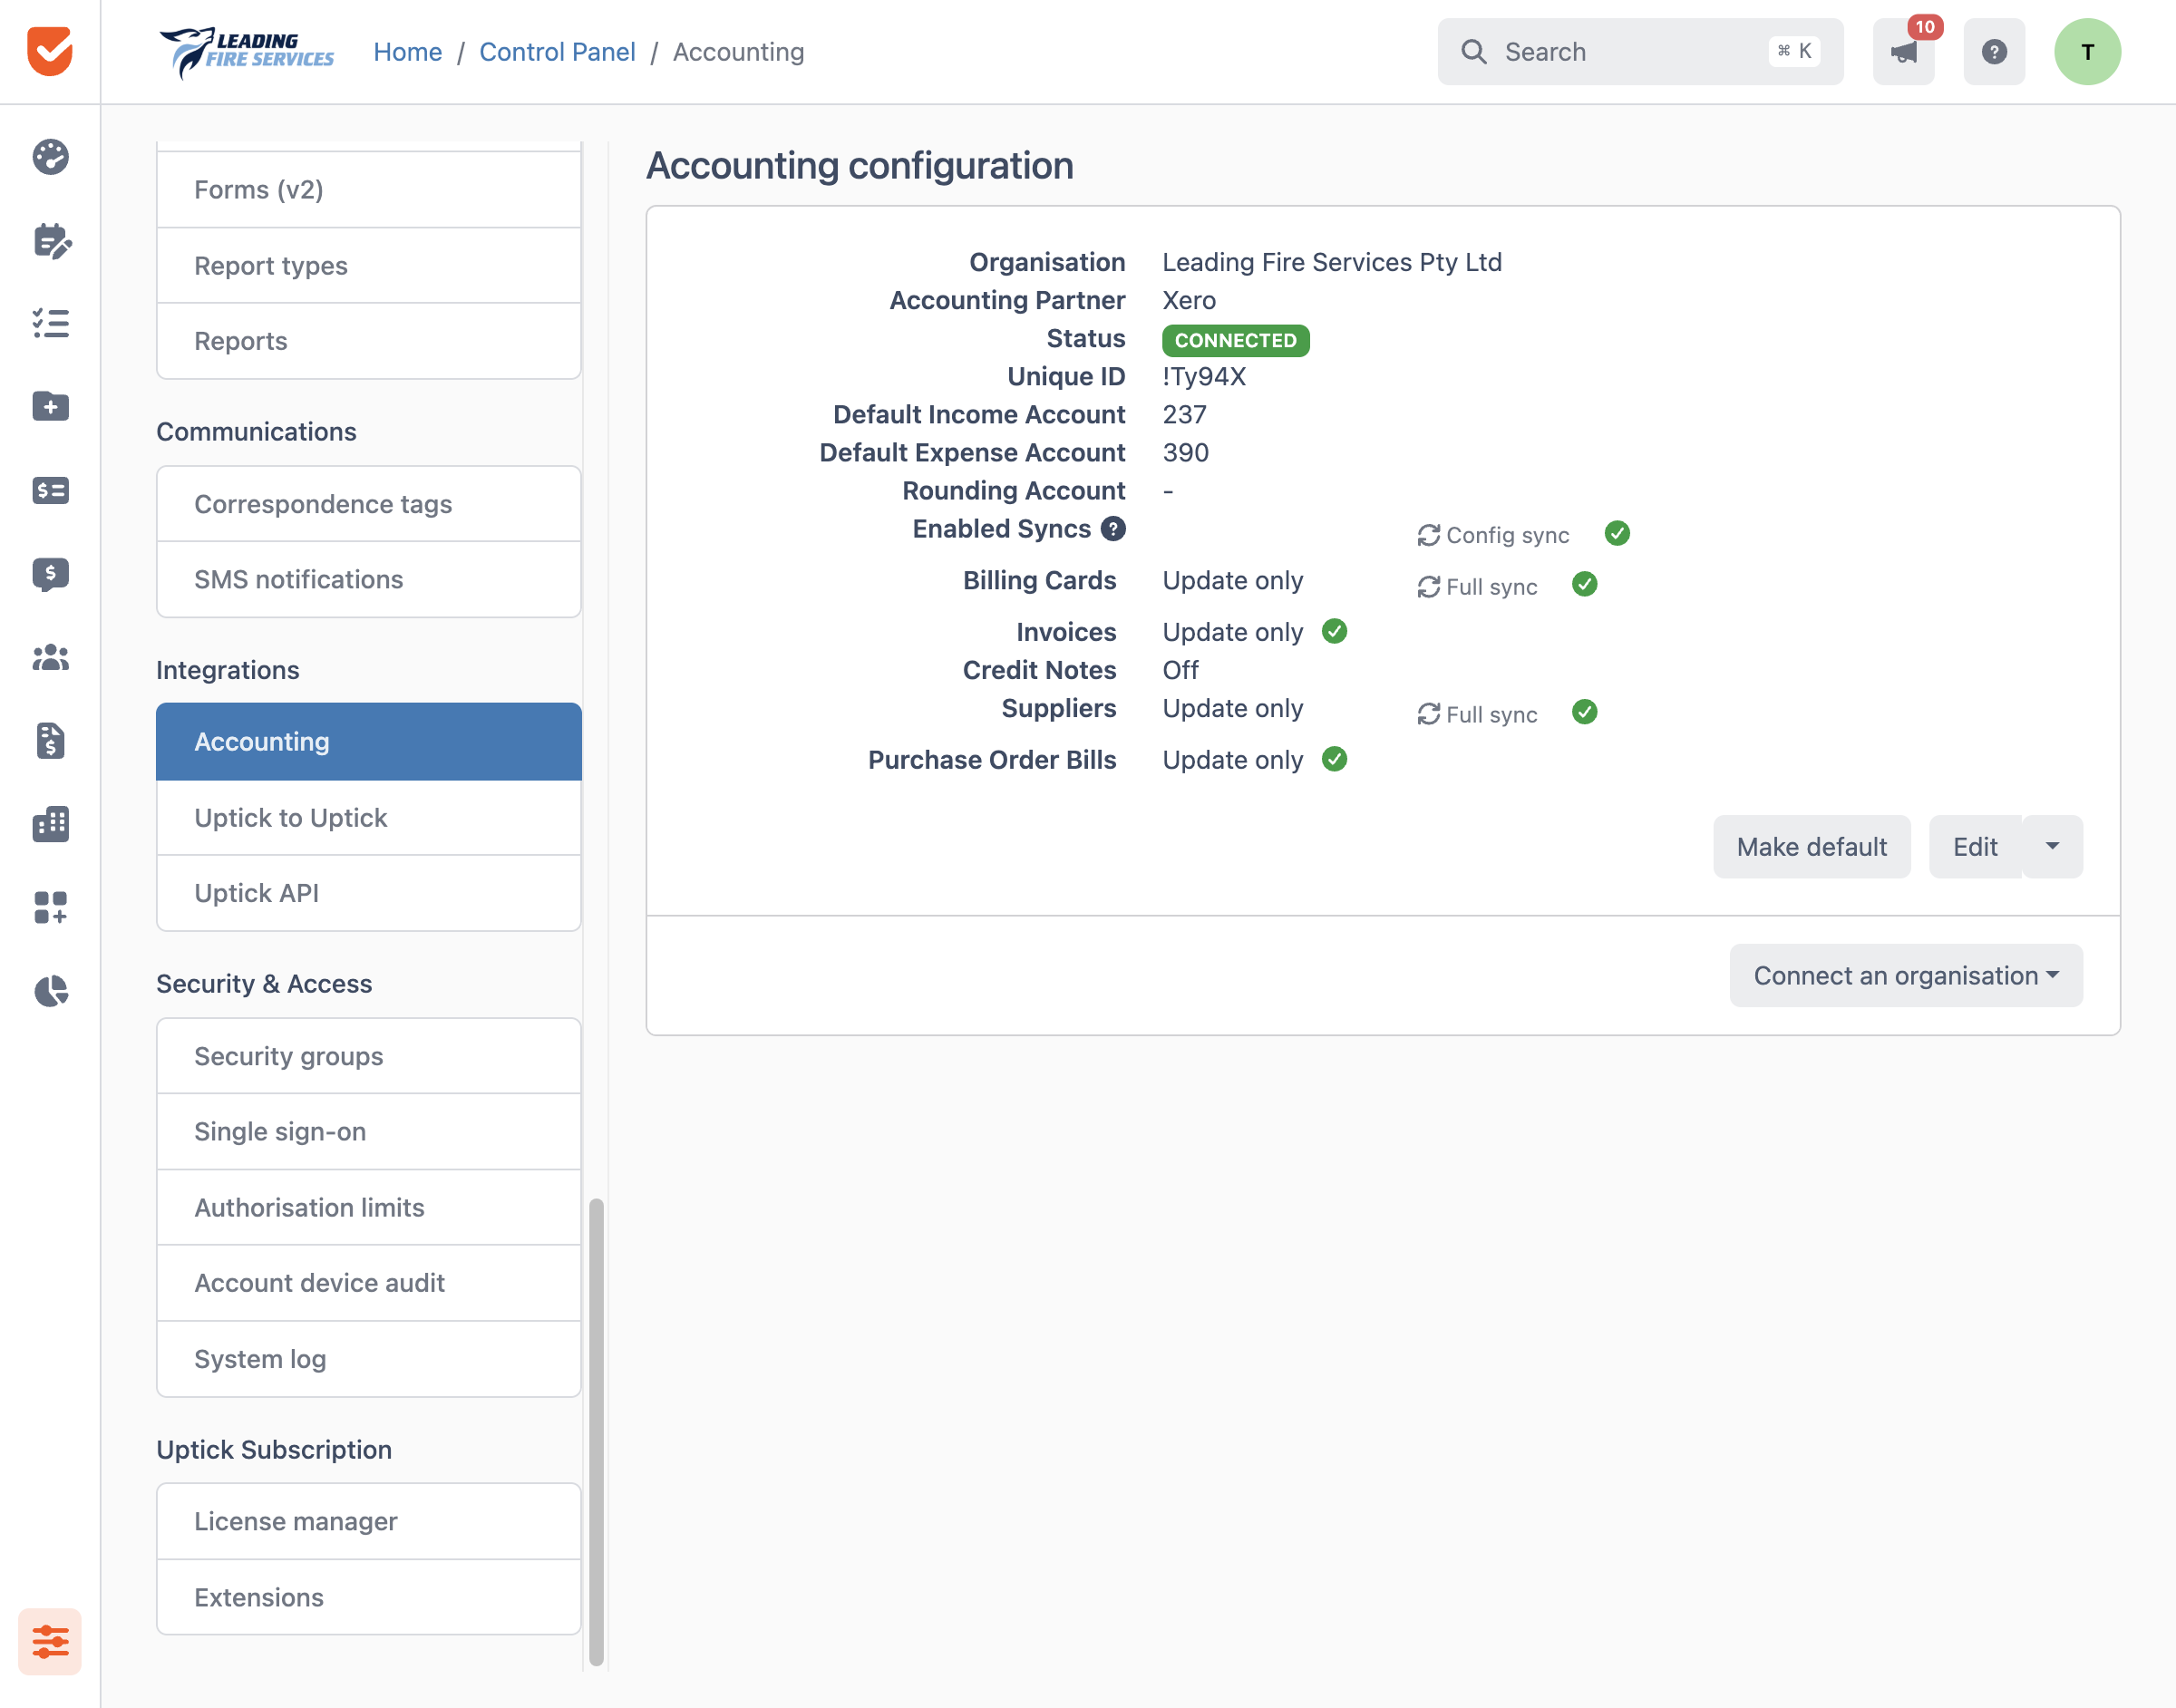Click the left menu scrollbar
Viewport: 2176px width, 1708px height.
(x=596, y=1432)
